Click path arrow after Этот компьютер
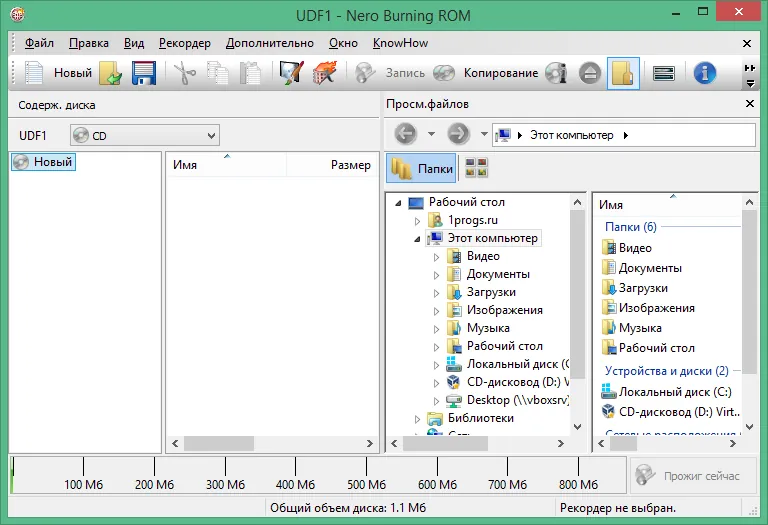This screenshot has width=768, height=525. point(625,135)
